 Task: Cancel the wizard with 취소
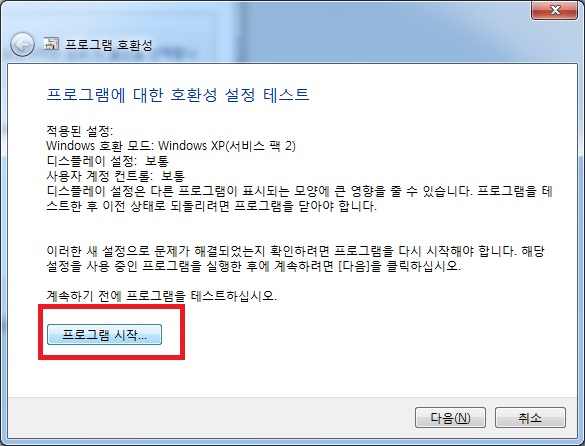(x=530, y=417)
